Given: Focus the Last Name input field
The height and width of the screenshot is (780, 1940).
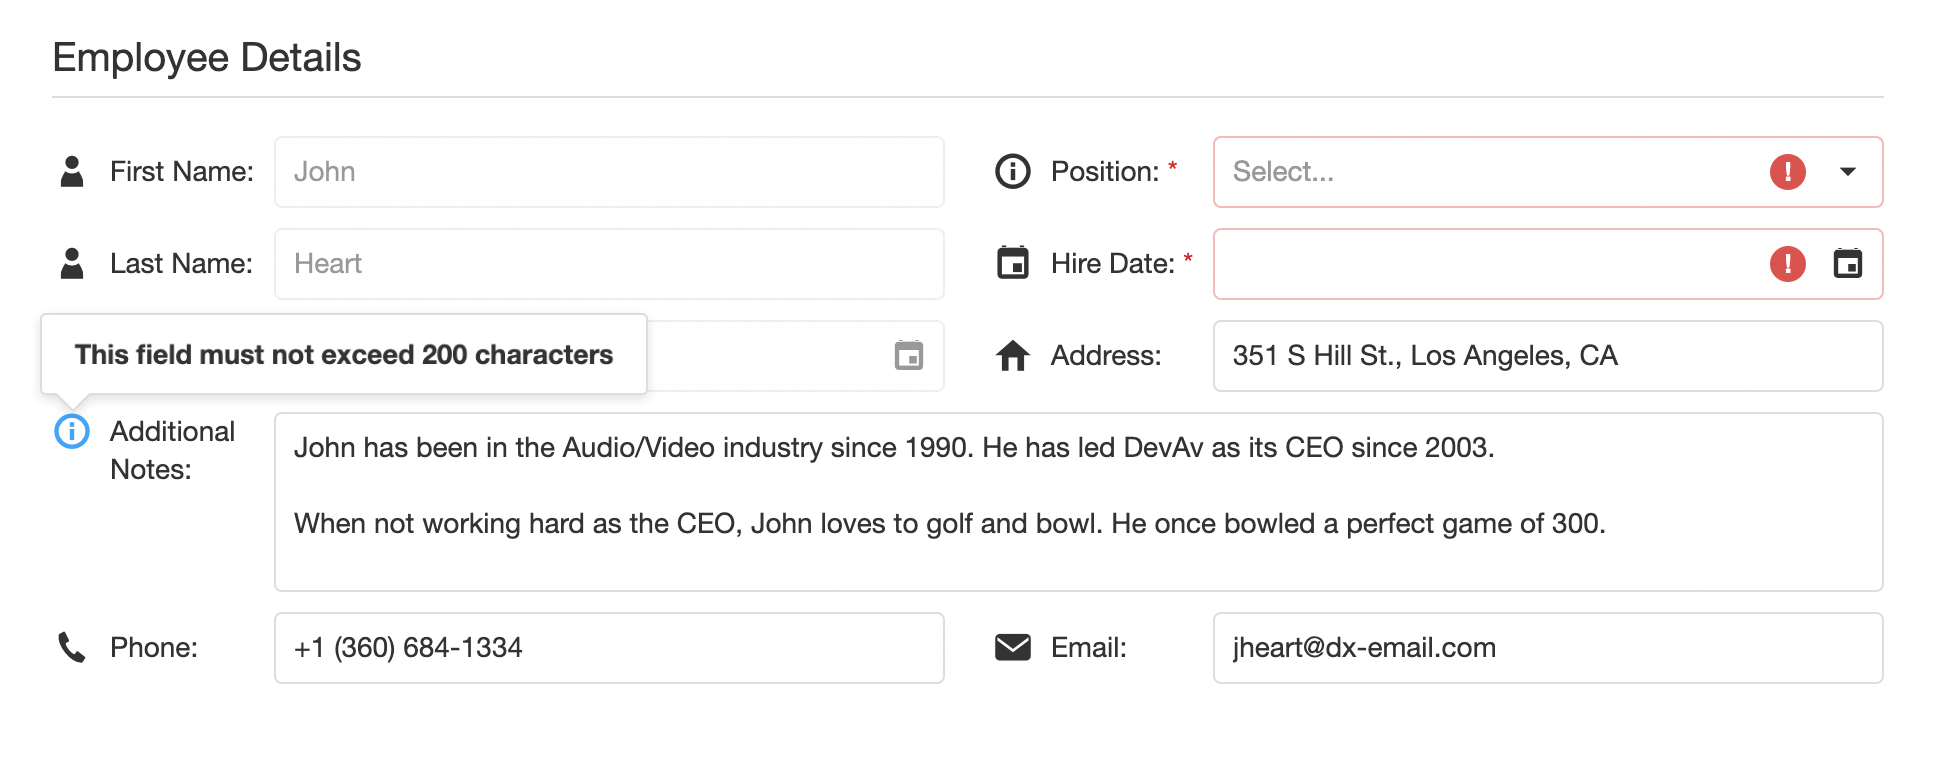Looking at the screenshot, I should (608, 264).
